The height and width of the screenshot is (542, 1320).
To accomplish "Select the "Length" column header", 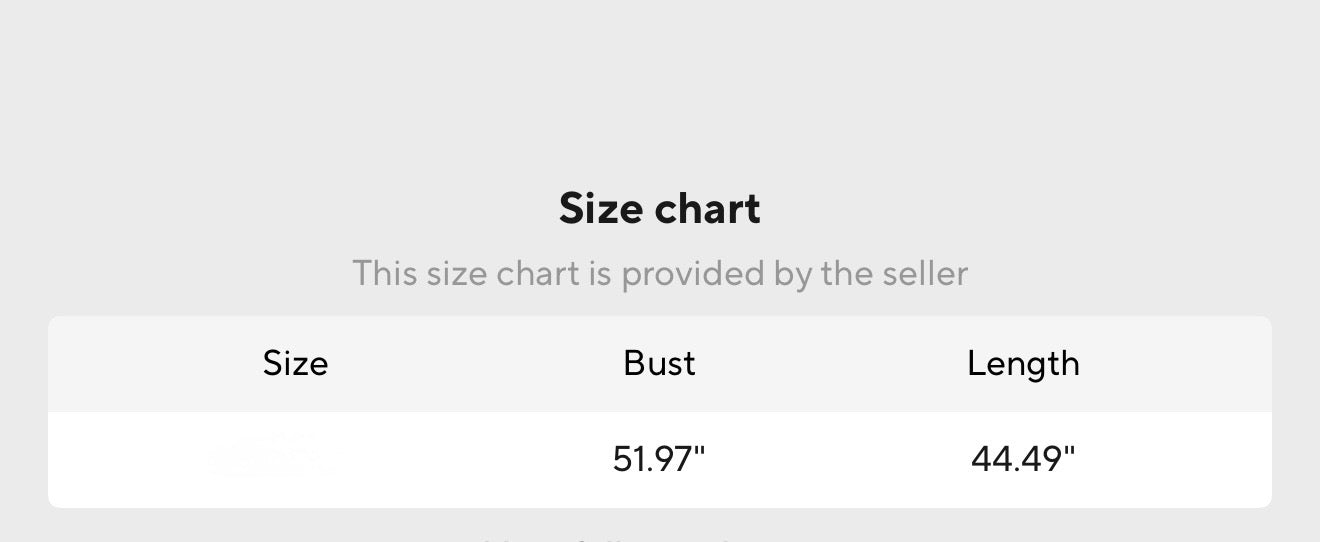I will (x=1023, y=363).
